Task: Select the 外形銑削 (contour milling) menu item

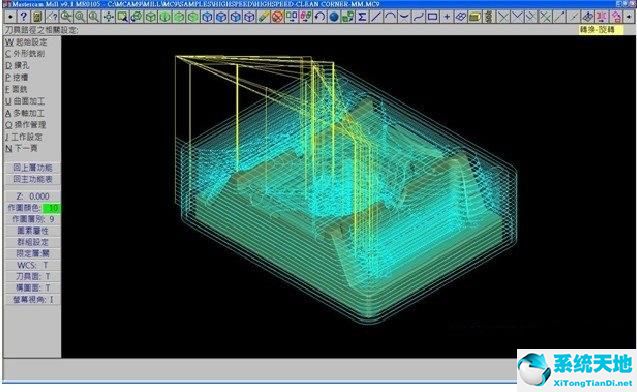Action: pos(25,54)
